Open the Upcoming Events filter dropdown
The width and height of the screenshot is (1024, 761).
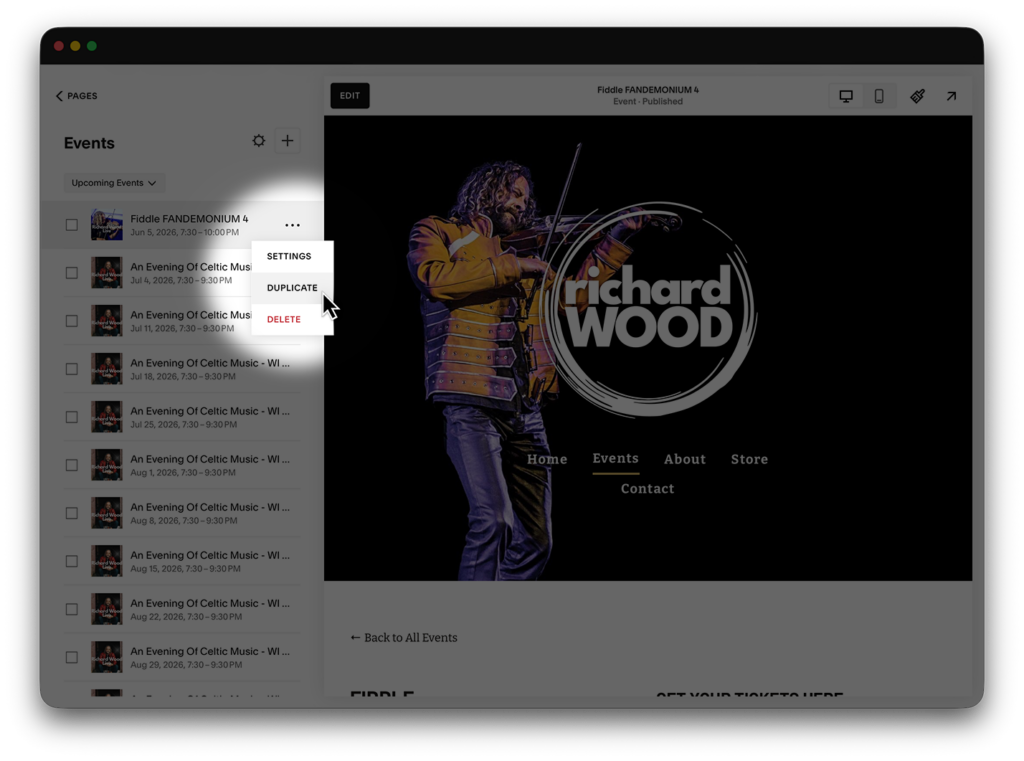click(x=114, y=183)
